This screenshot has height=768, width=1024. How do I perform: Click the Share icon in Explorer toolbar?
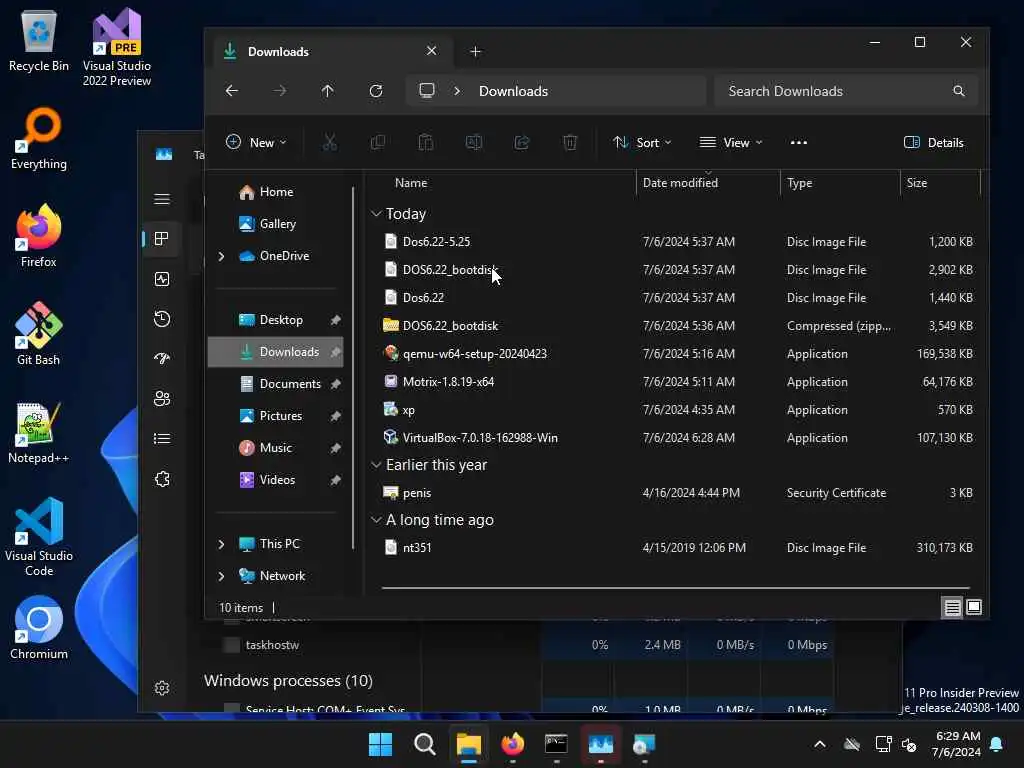(x=522, y=142)
